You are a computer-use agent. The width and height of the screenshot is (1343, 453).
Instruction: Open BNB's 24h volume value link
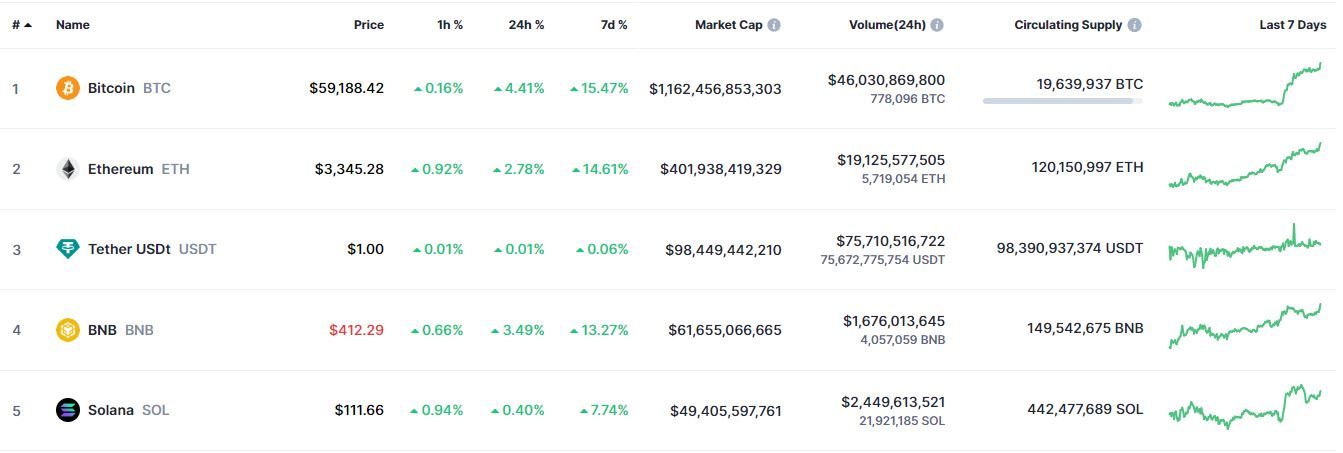click(893, 321)
